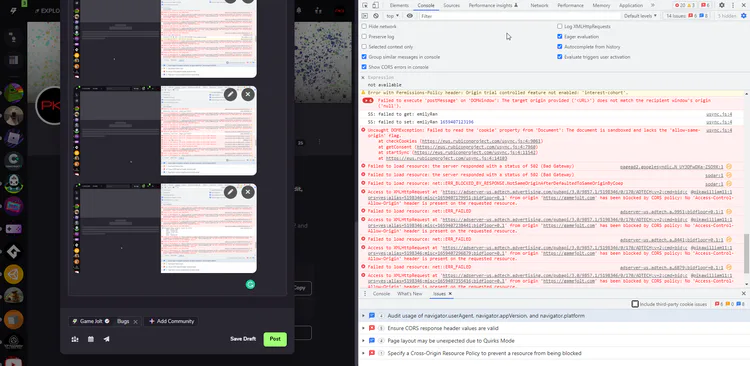Open the drawer's three-dot more tools menu
Image resolution: width=750 pixels, height=366 pixels.
coord(364,293)
